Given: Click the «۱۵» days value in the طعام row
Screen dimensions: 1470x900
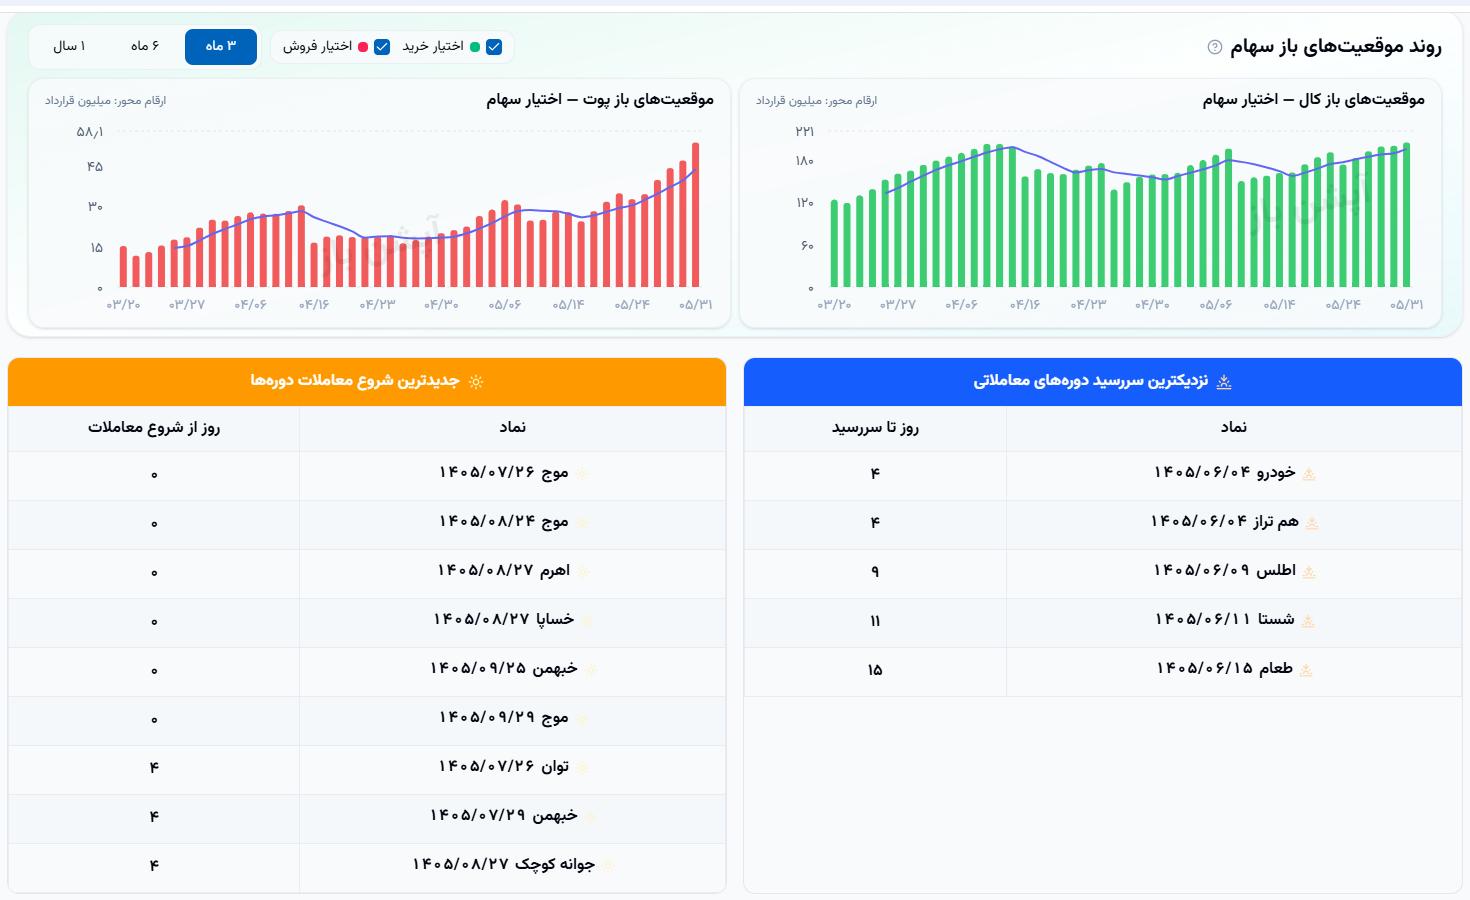Looking at the screenshot, I should point(875,670).
